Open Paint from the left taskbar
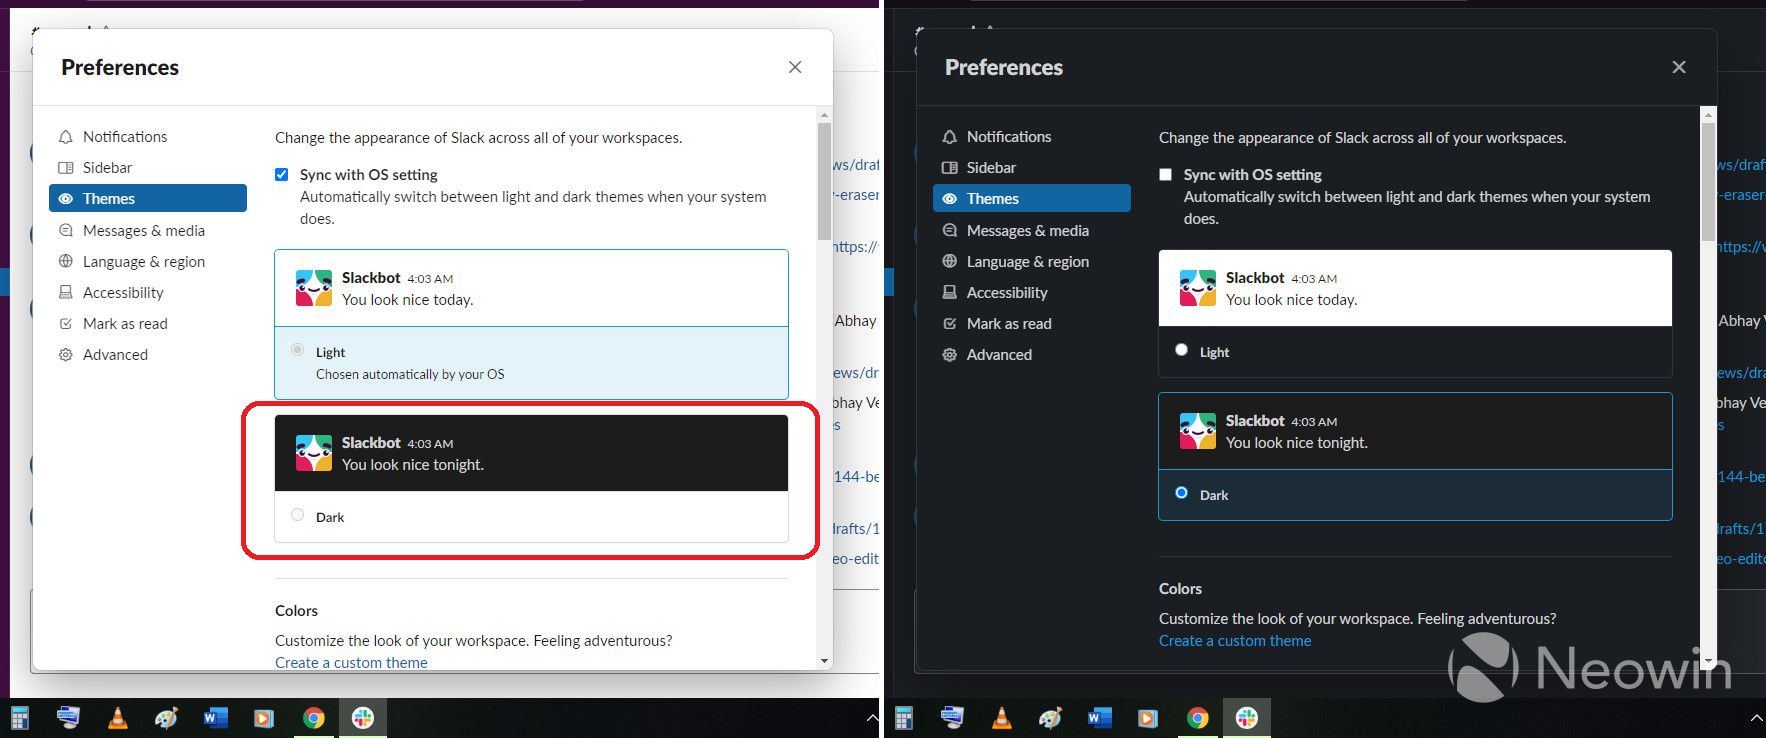 166,718
